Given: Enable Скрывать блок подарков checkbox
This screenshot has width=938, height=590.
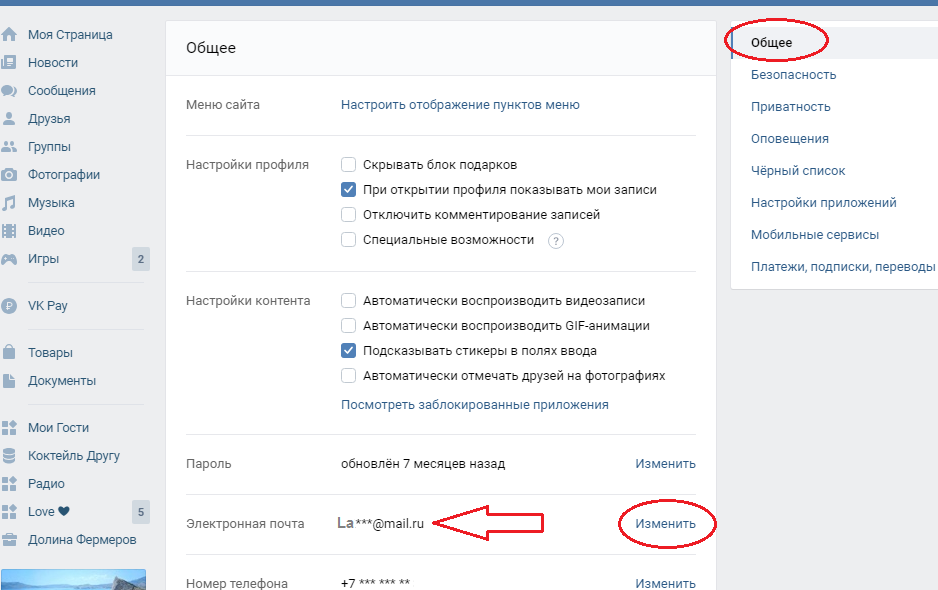Looking at the screenshot, I should click(x=349, y=165).
